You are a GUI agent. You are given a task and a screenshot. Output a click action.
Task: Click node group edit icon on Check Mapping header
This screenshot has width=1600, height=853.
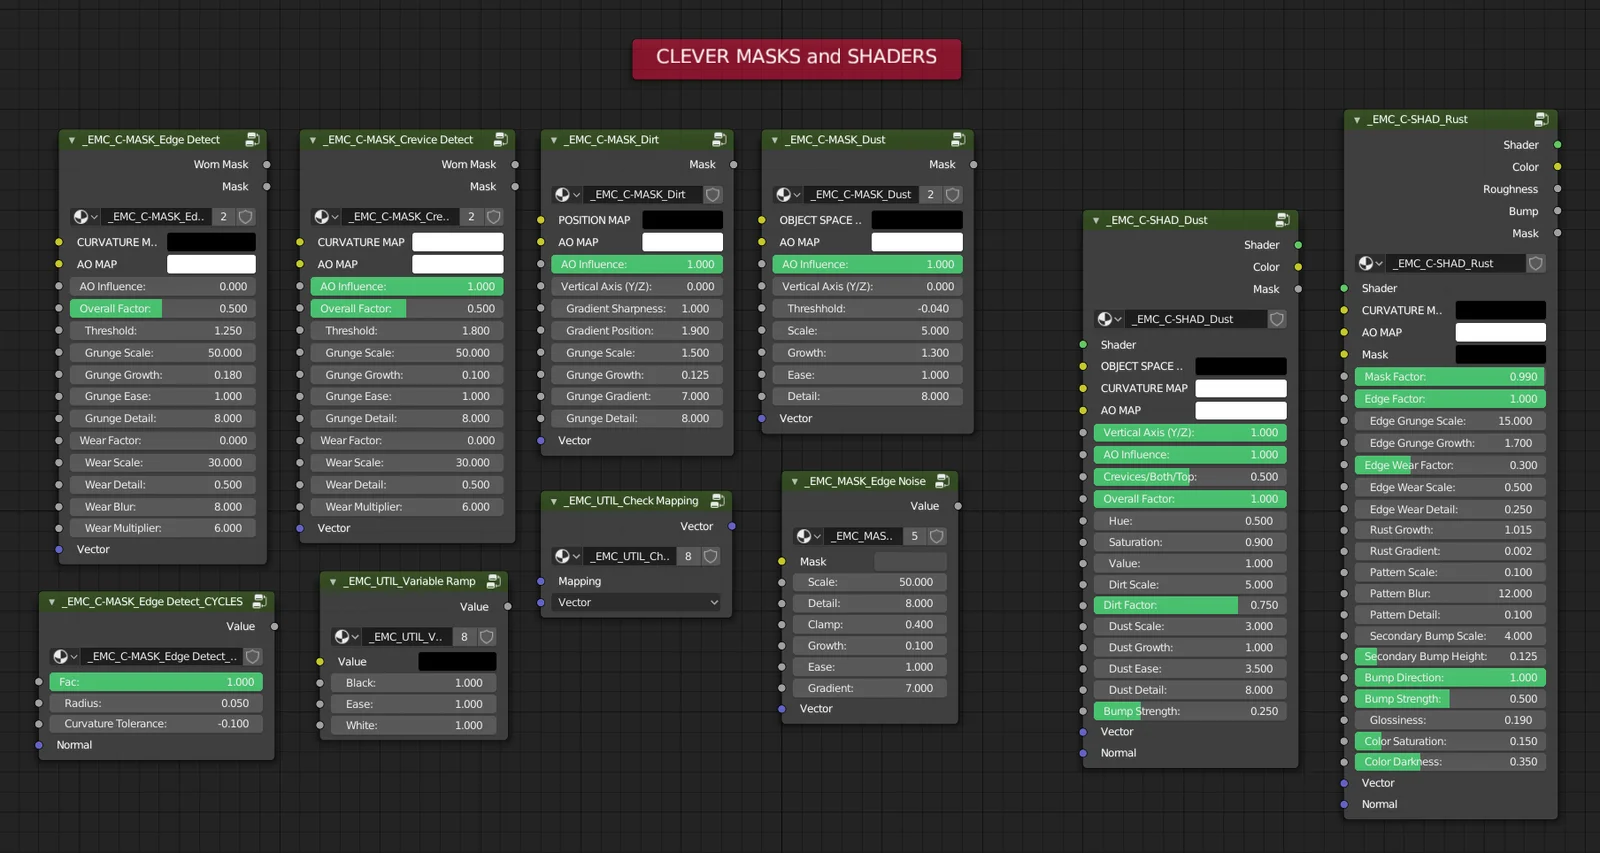pos(717,501)
